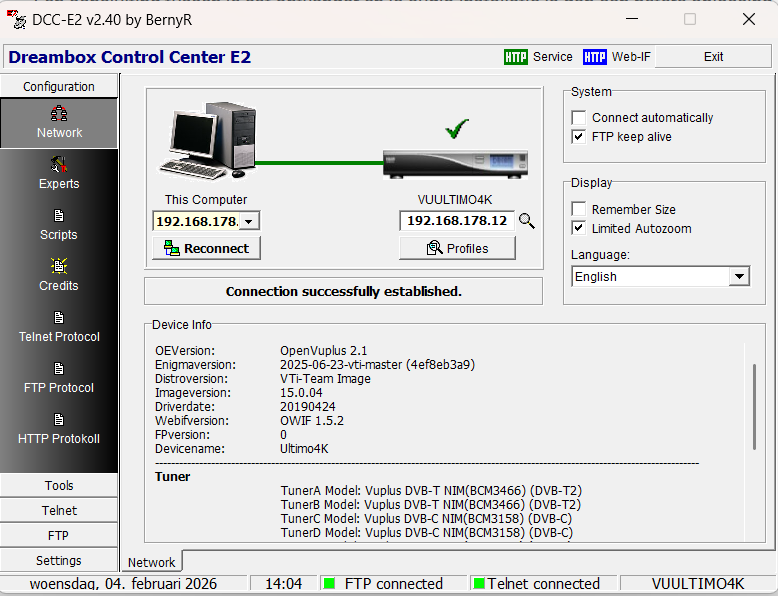Click the bold Tuner heading
This screenshot has height=596, width=778.
(173, 476)
